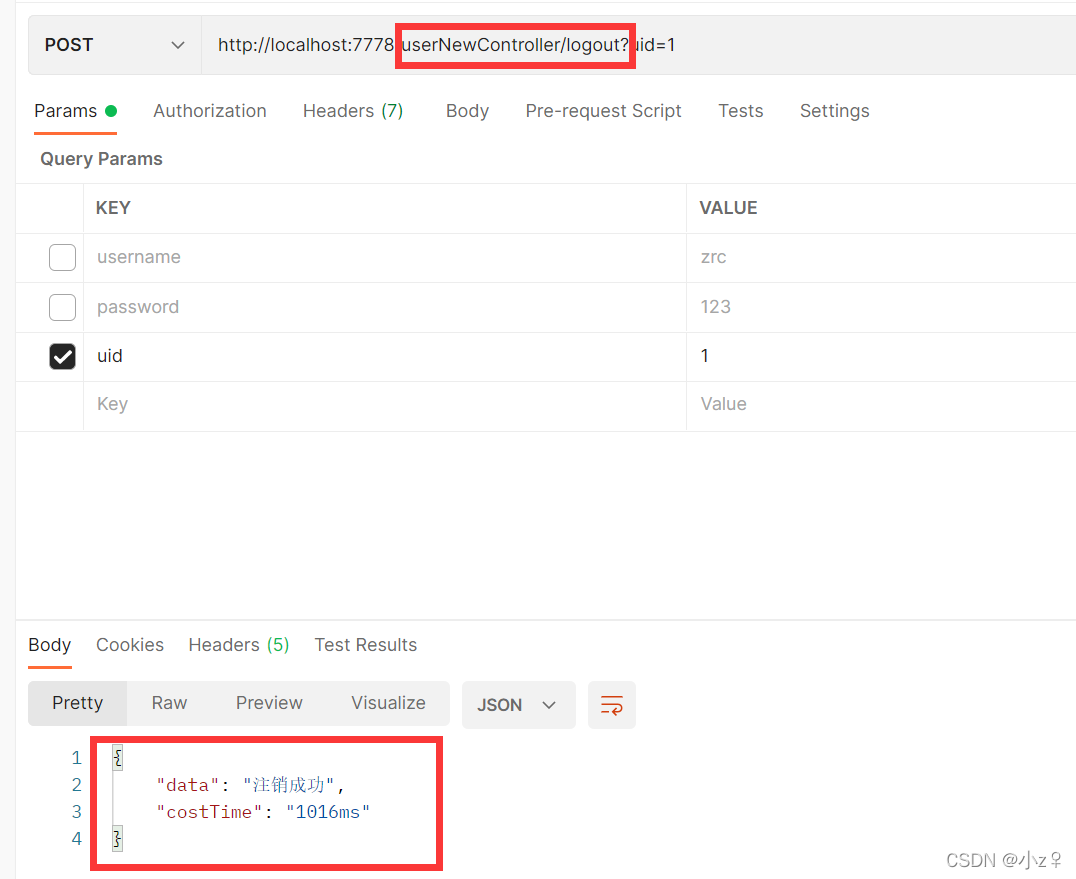Click the empty Value input field
The width and height of the screenshot is (1076, 879).
pos(881,404)
